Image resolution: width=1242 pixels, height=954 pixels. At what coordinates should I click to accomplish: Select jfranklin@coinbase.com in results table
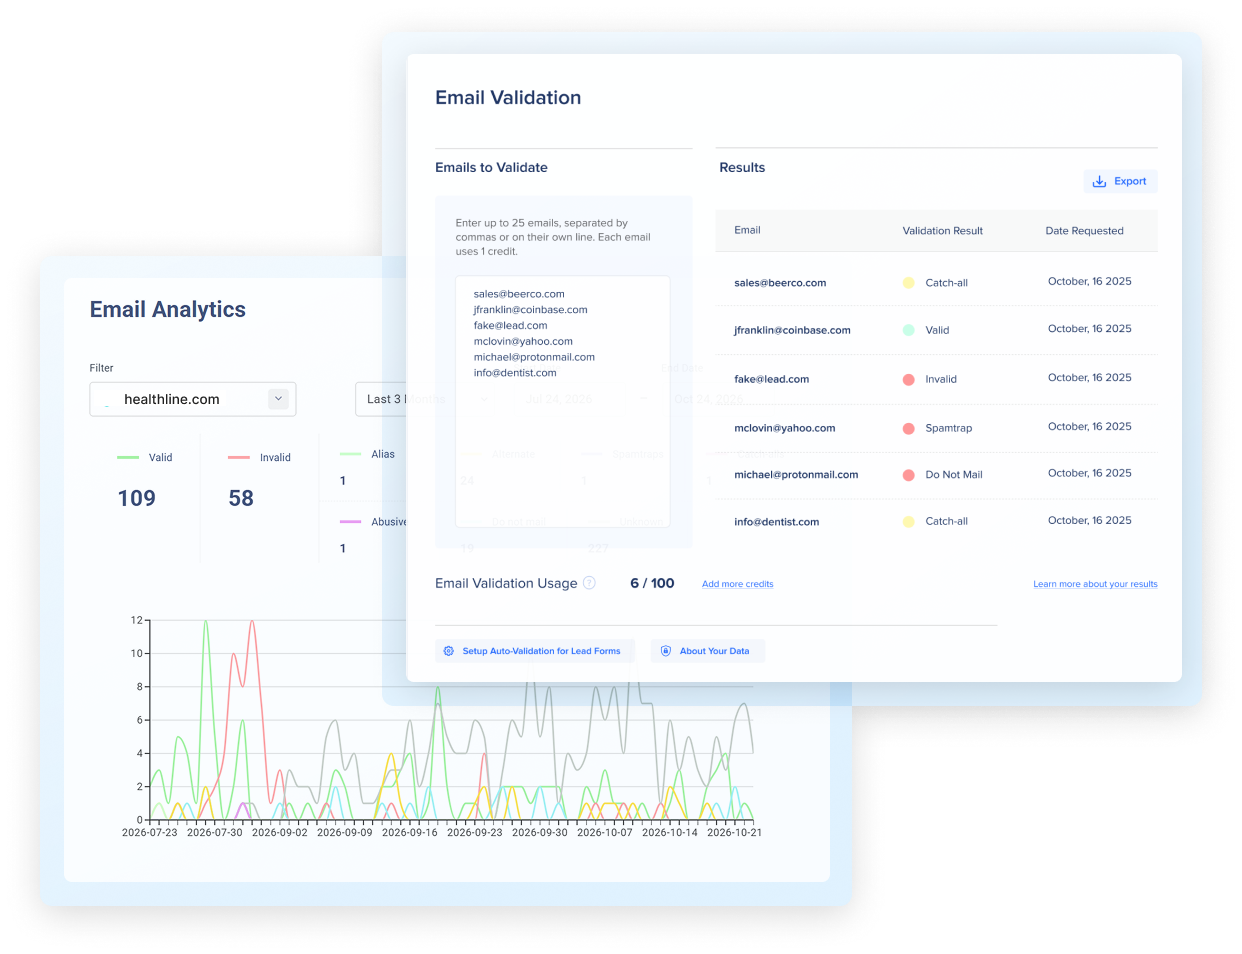point(792,330)
